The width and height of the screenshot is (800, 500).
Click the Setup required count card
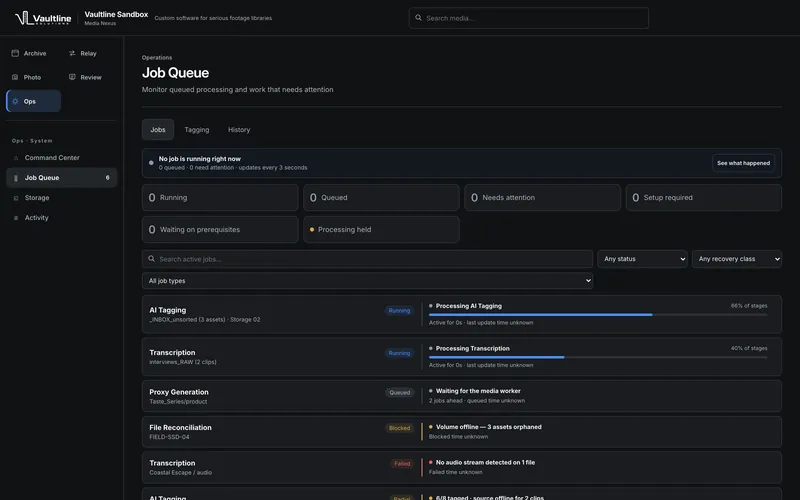(x=704, y=197)
